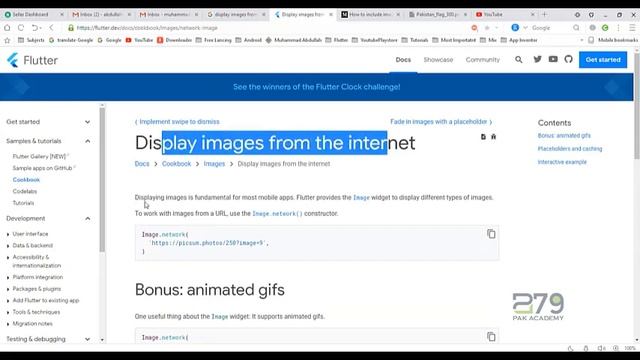This screenshot has width=640, height=360.
Task: Switch to the How to include tab
Action: pos(371,14)
